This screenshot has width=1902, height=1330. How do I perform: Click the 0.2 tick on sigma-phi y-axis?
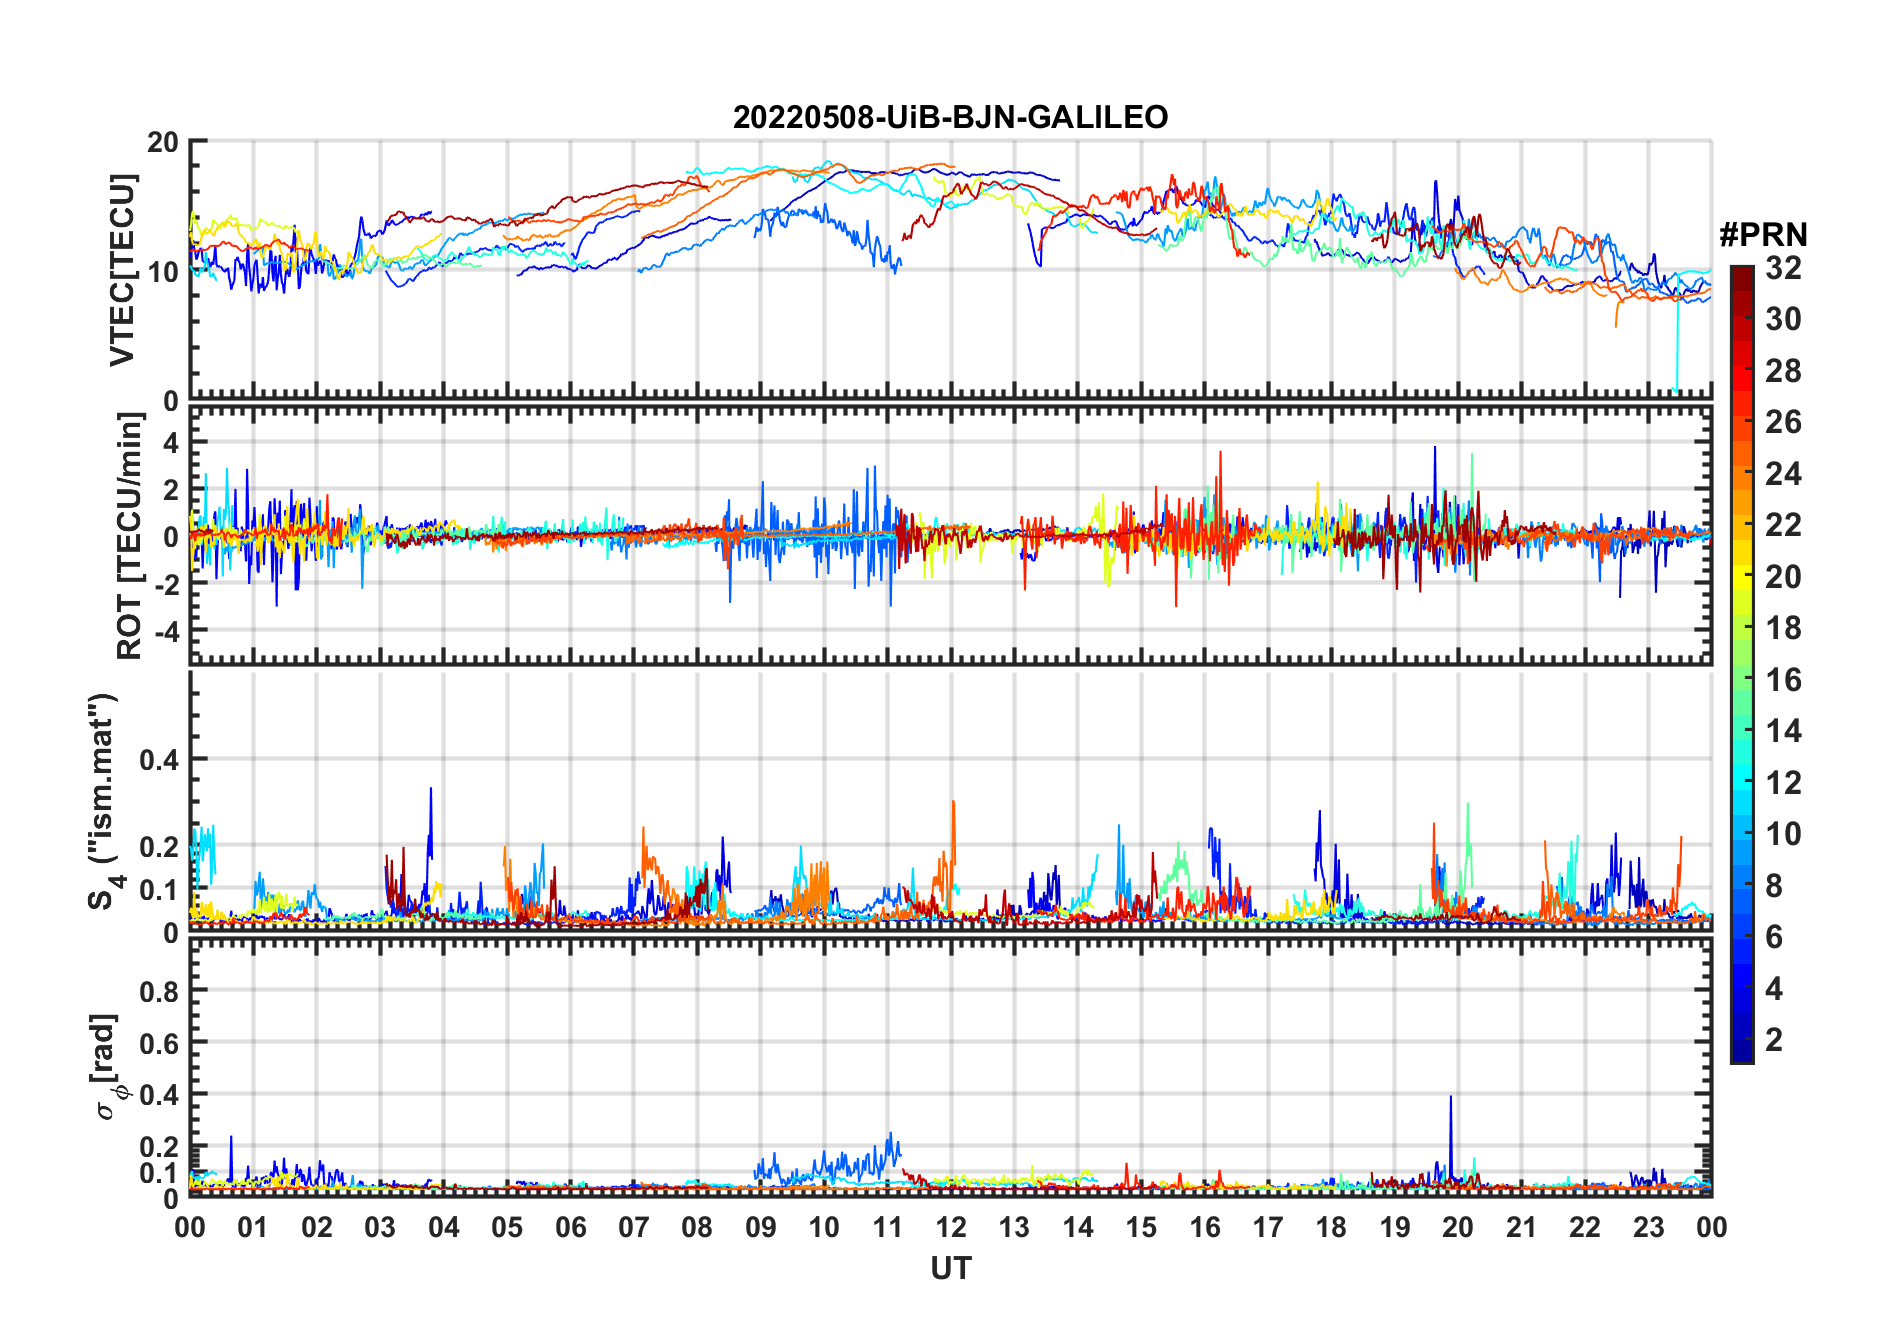(159, 1146)
